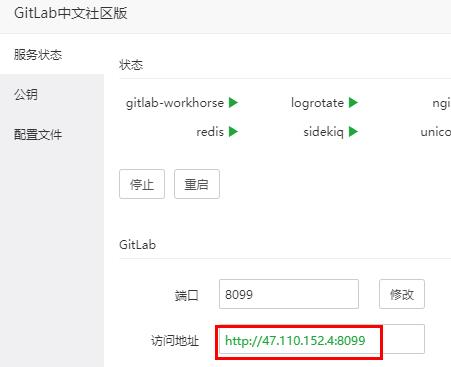
Task: Click the 状态 section heading
Action: [131, 65]
